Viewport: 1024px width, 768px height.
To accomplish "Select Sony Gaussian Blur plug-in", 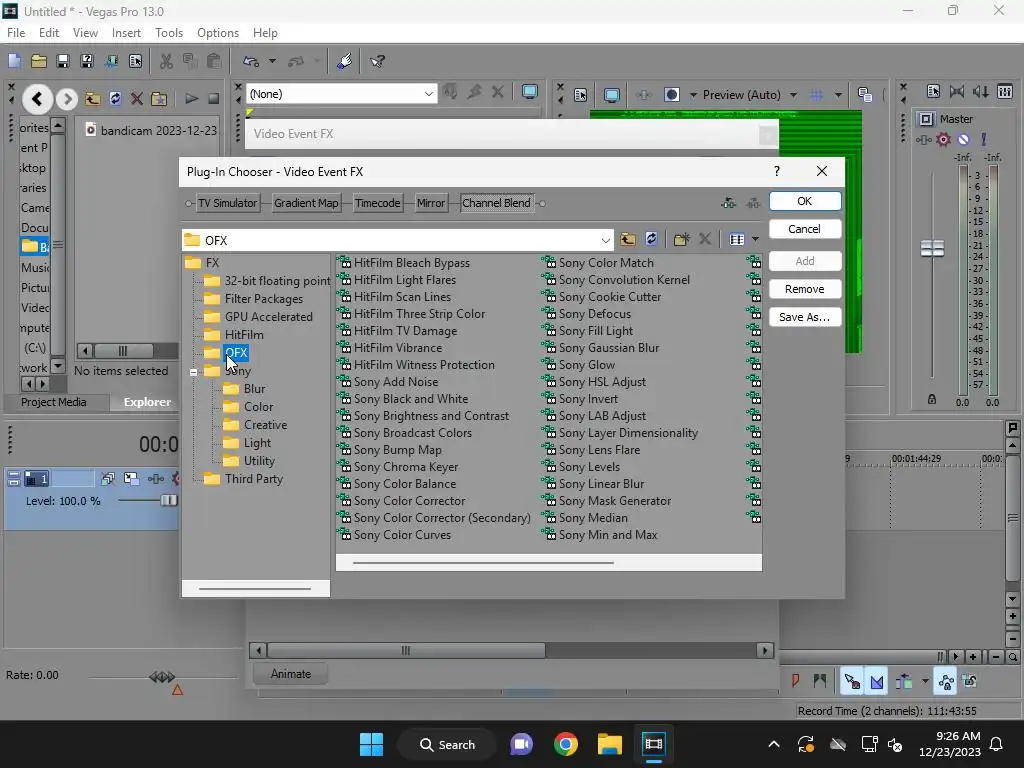I will tap(609, 348).
